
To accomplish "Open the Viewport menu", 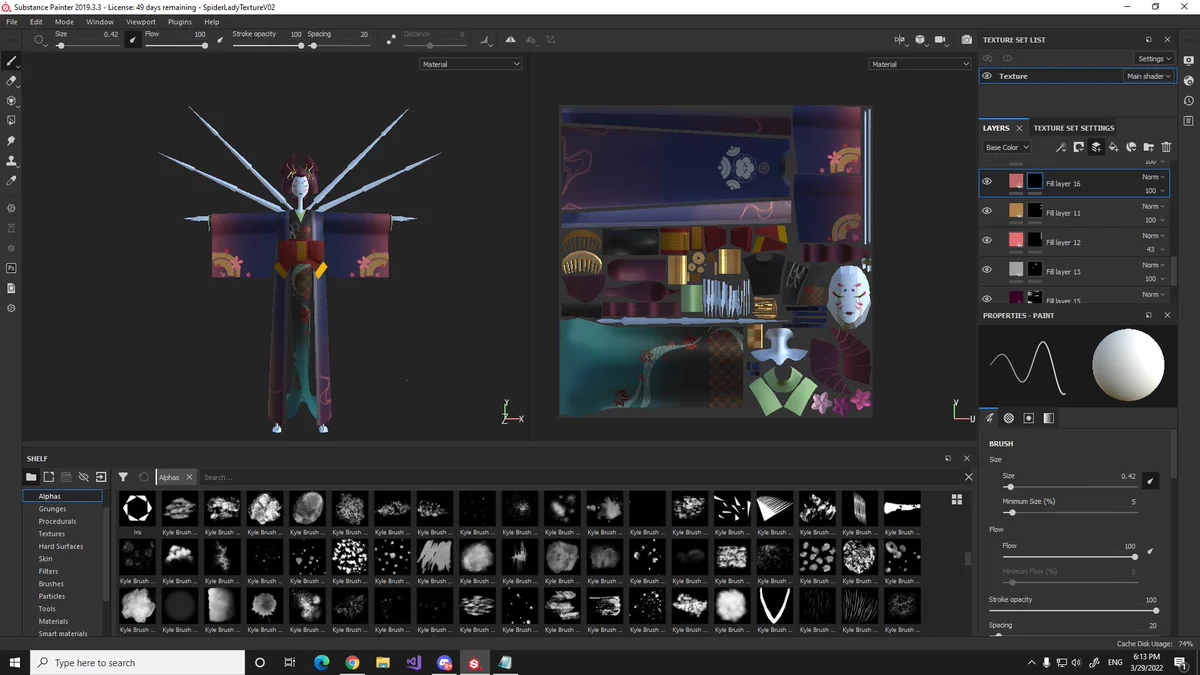I will click(x=140, y=21).
